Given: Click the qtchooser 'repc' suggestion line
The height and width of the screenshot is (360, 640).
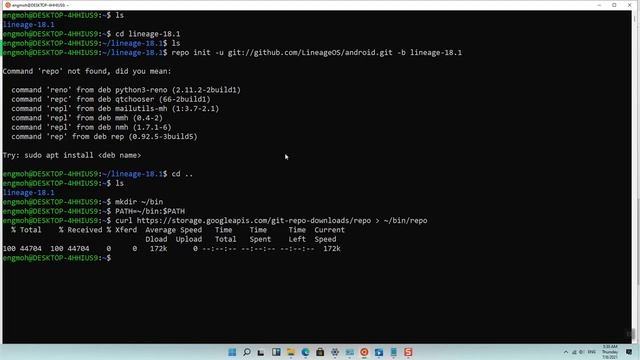Looking at the screenshot, I should 111,99.
